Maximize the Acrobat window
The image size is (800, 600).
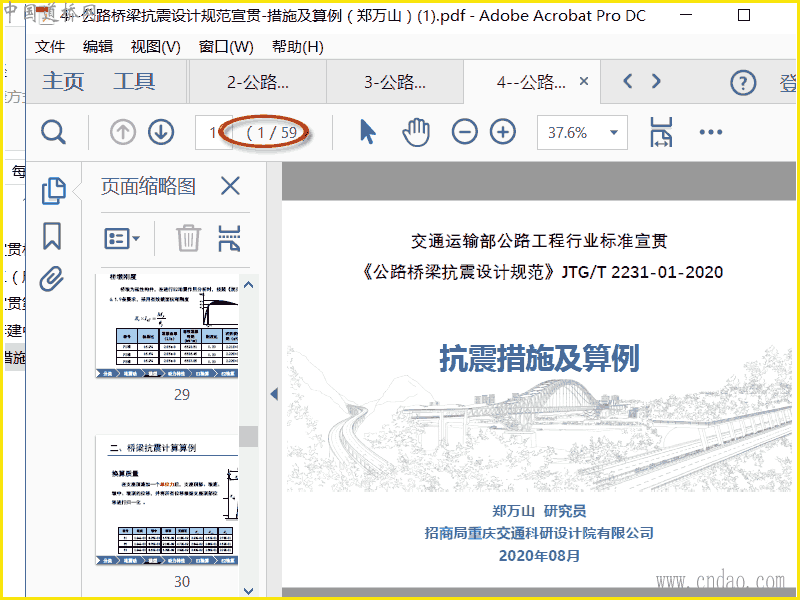click(744, 15)
